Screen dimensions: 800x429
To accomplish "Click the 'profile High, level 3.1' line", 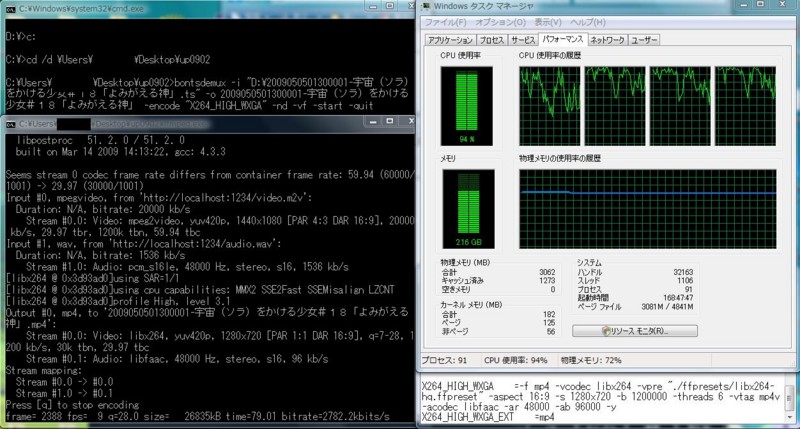I will coord(118,301).
